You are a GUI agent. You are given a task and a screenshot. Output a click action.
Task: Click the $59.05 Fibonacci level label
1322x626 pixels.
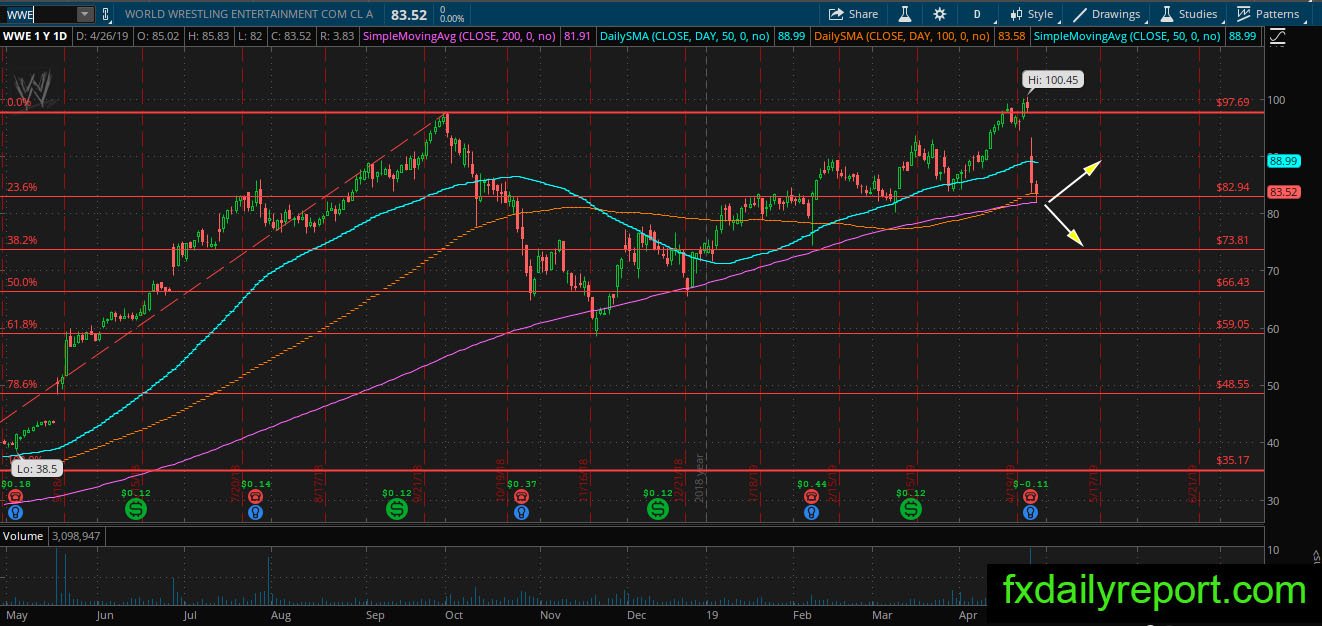click(1232, 324)
